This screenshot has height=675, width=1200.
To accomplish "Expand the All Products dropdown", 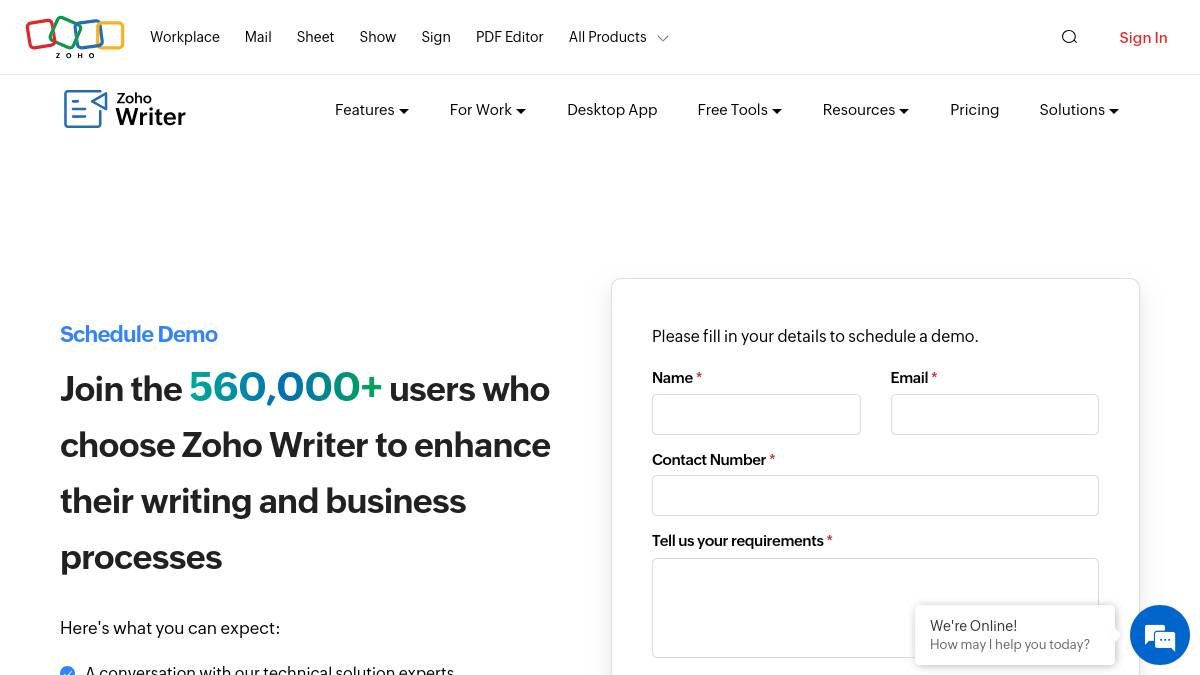I will pos(618,37).
